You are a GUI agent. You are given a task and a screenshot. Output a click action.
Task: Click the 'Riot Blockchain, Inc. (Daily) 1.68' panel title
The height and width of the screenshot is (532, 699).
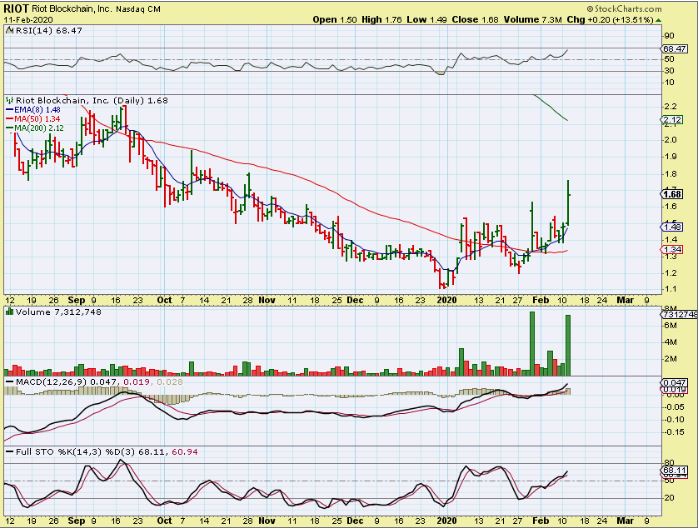pos(91,101)
